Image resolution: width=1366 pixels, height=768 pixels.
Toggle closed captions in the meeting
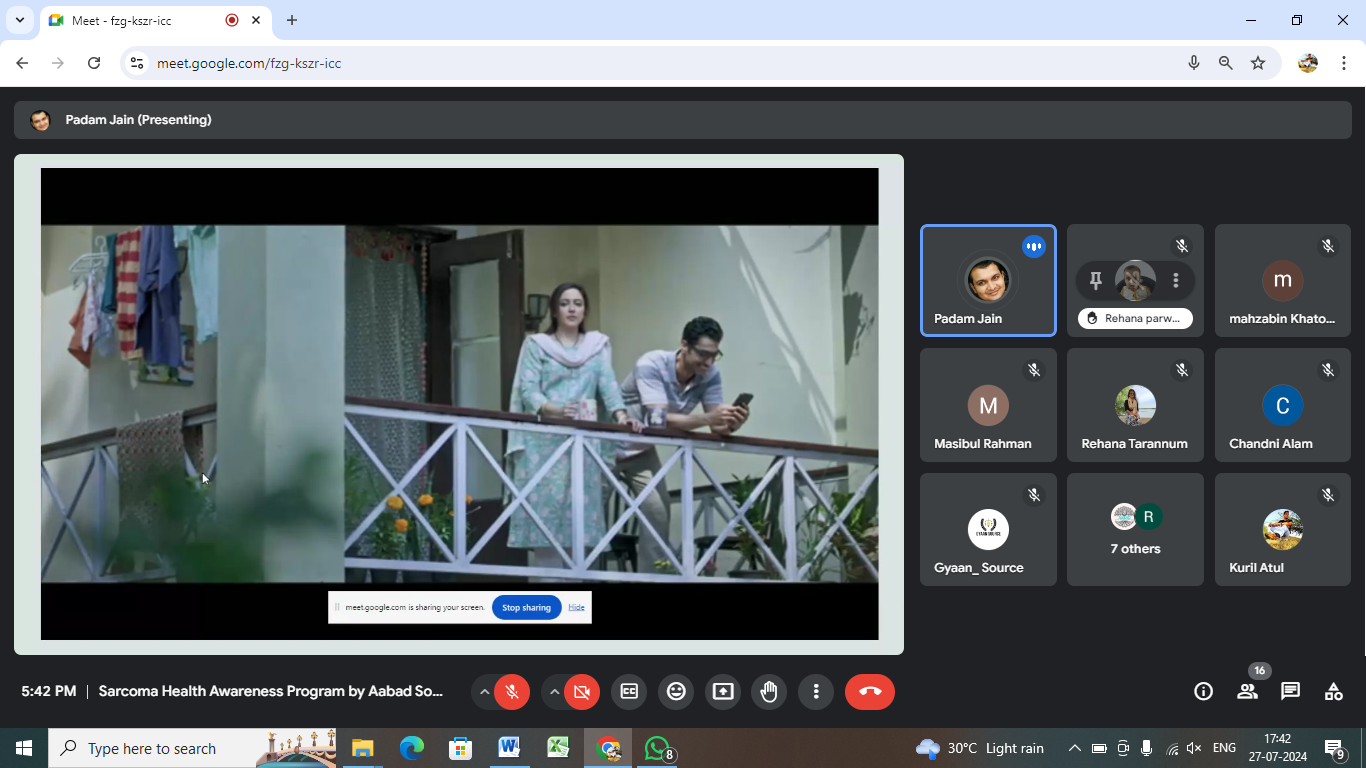(629, 691)
